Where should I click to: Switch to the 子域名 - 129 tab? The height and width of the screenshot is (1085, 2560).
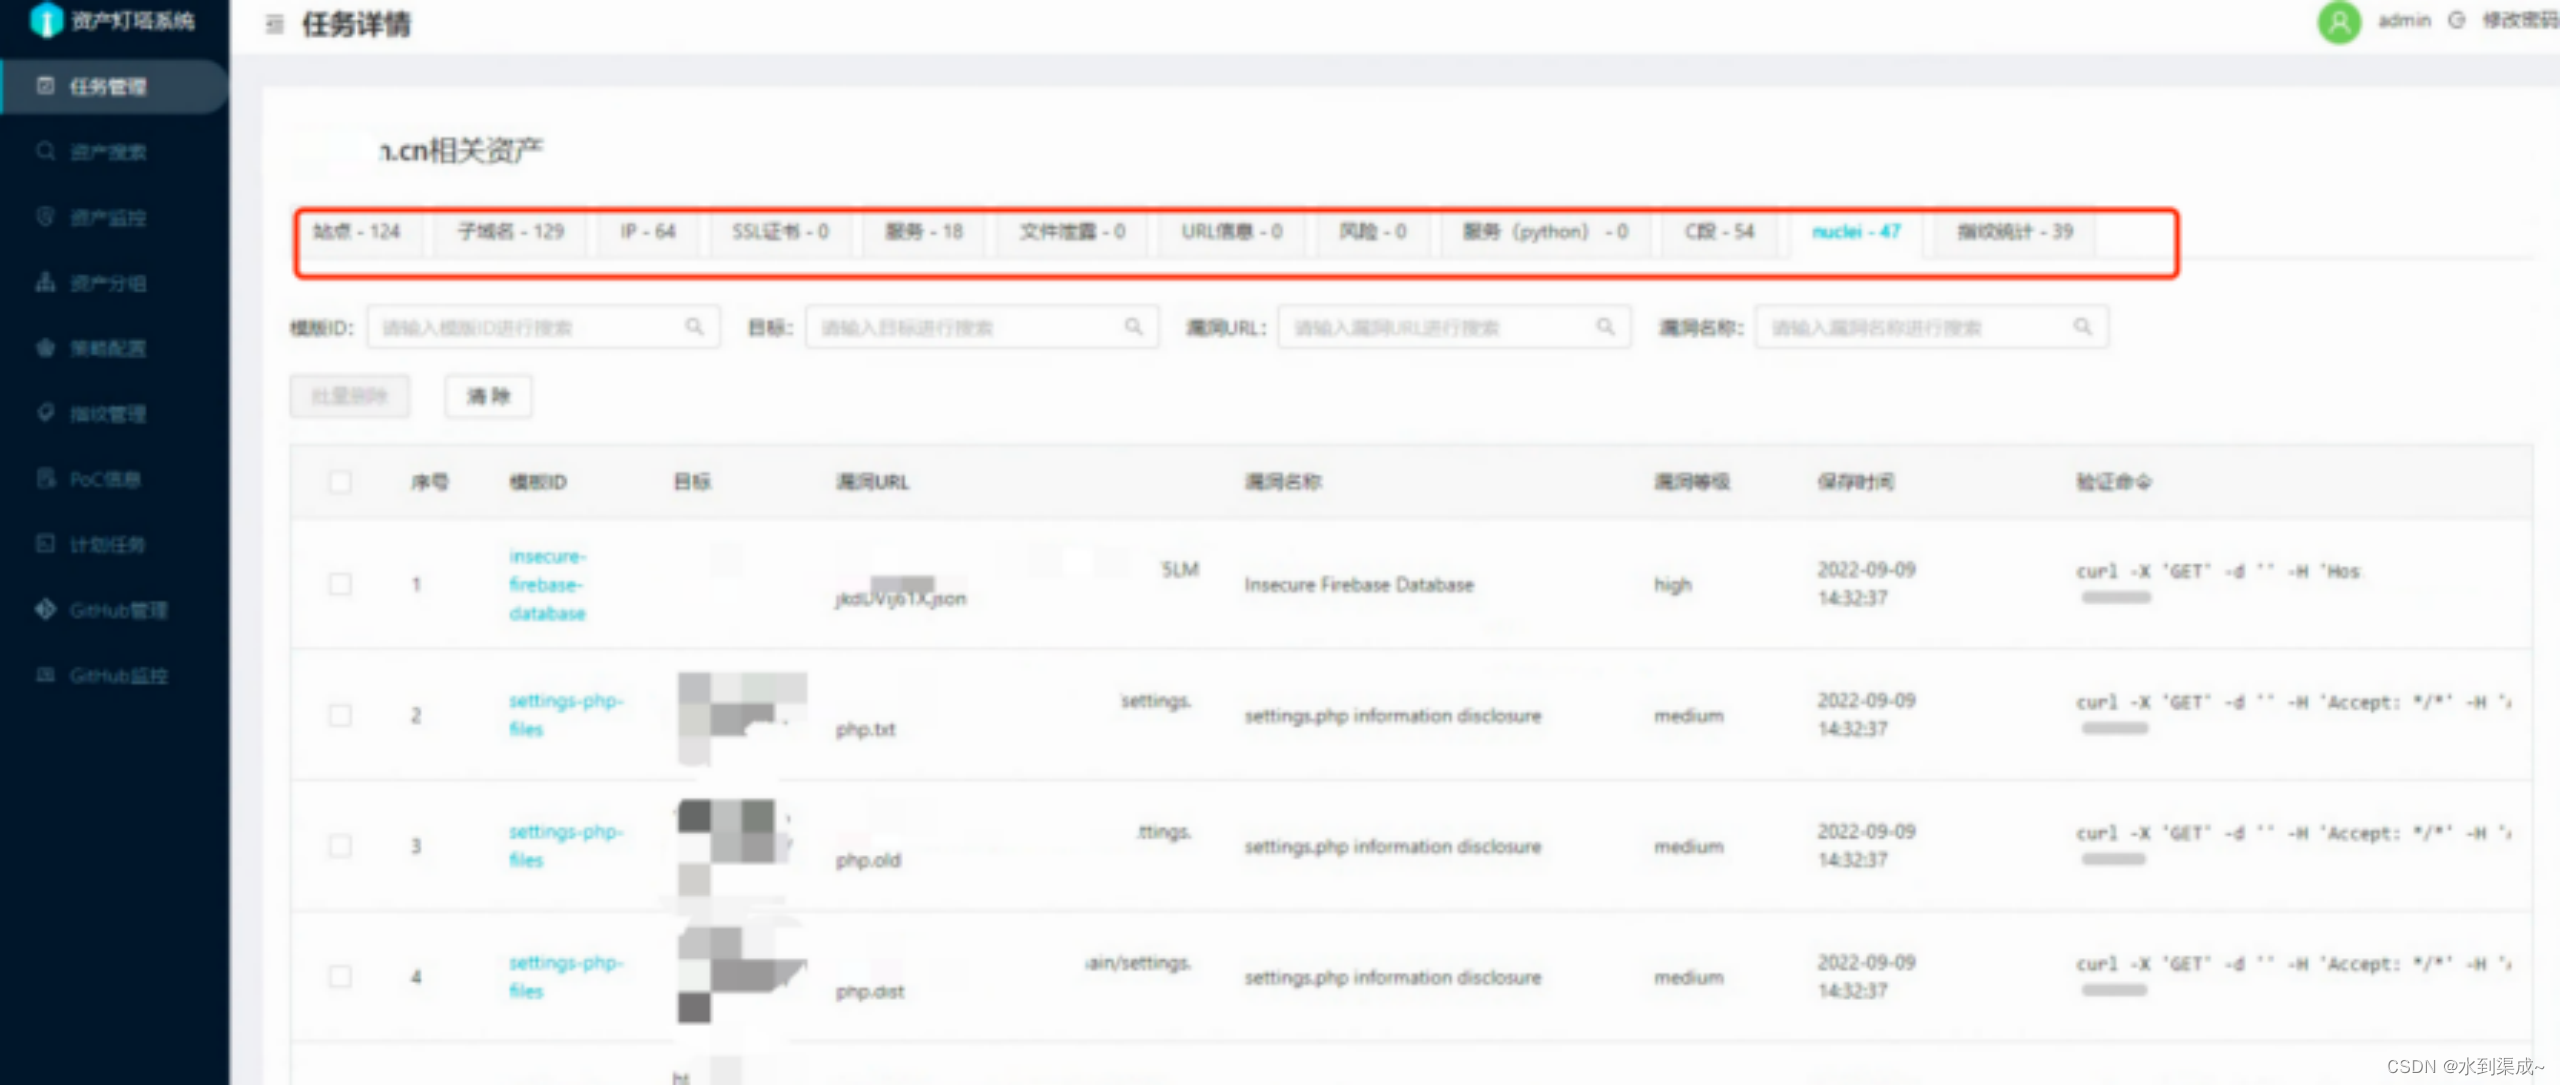(x=511, y=232)
